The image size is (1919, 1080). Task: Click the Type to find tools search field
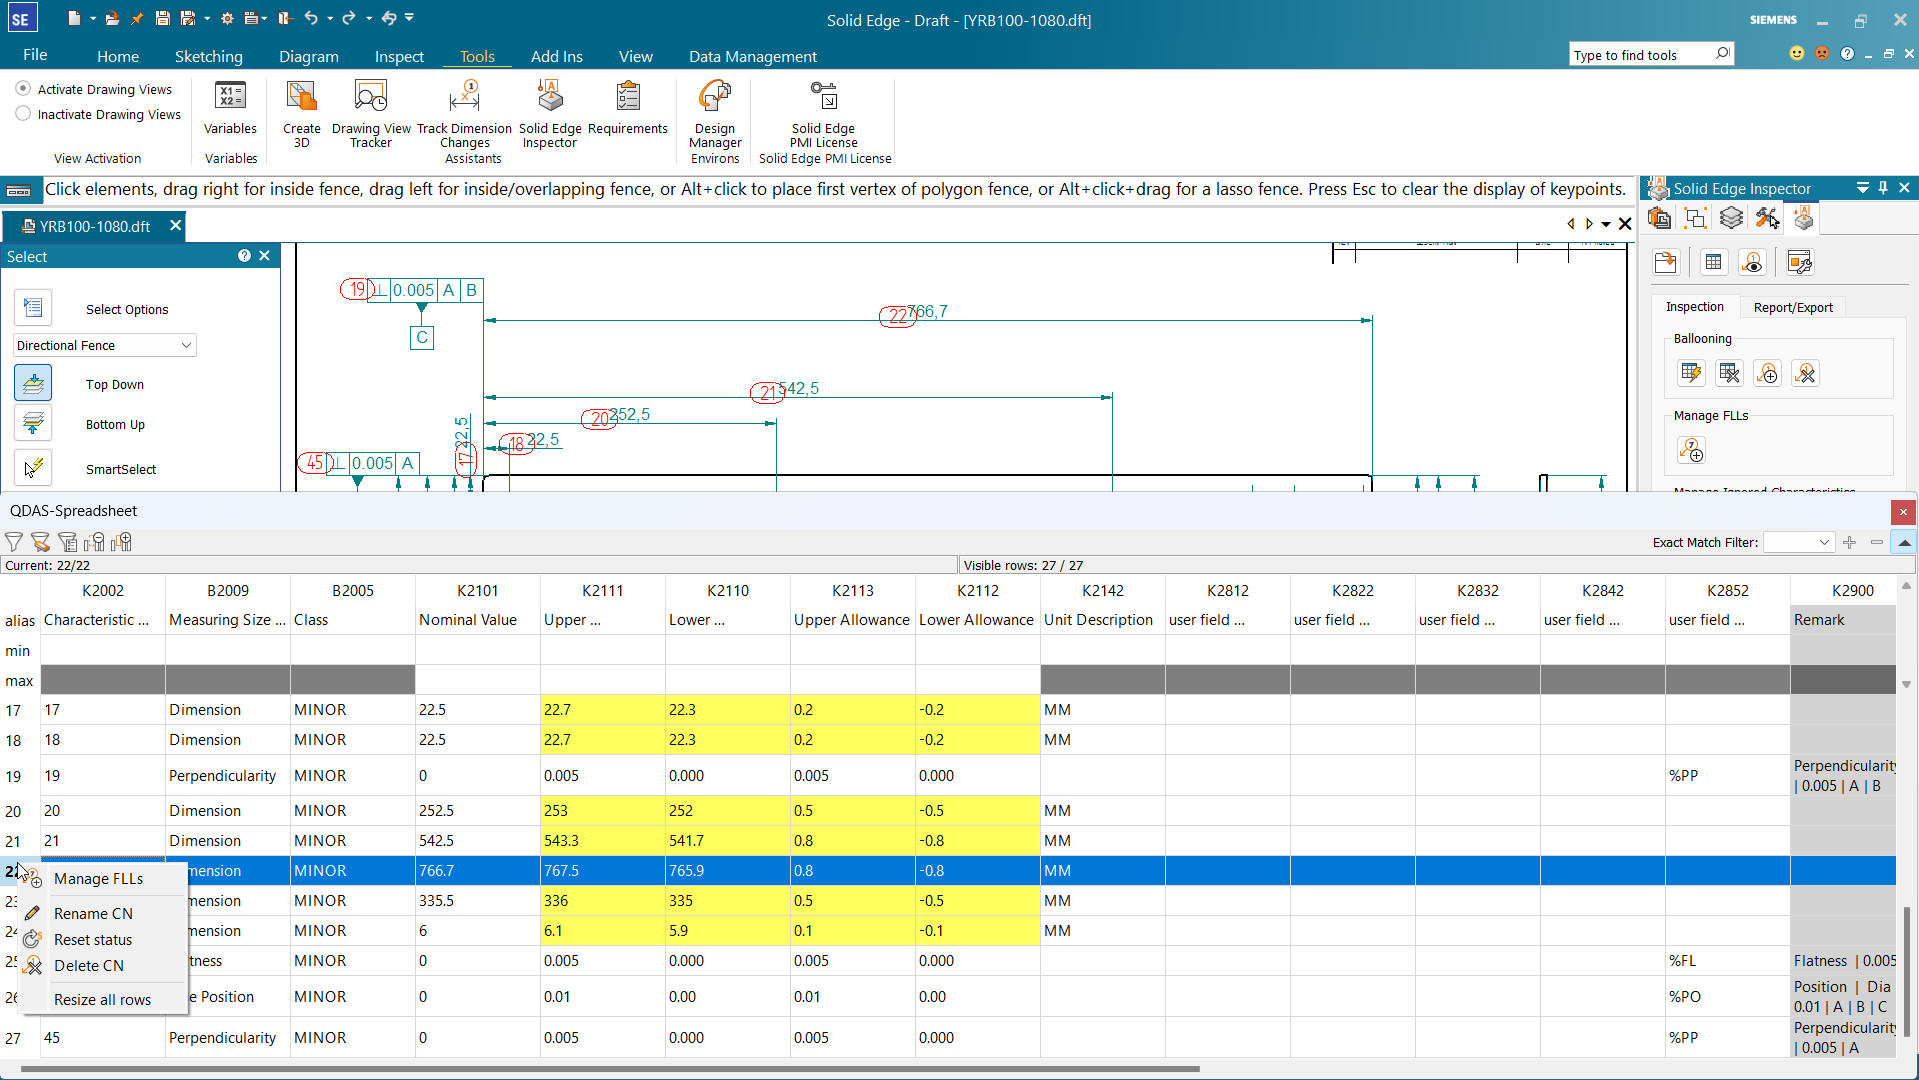point(1640,53)
